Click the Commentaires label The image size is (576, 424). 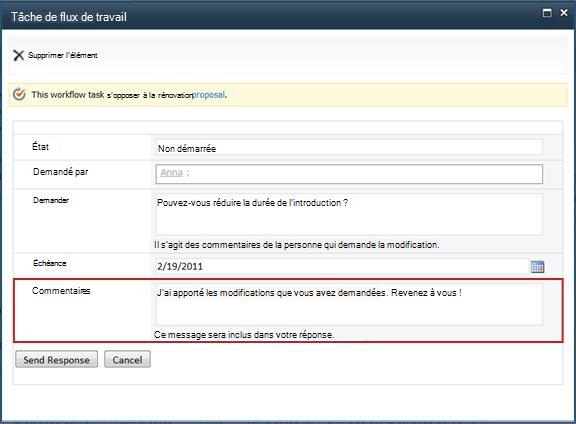[x=61, y=291]
